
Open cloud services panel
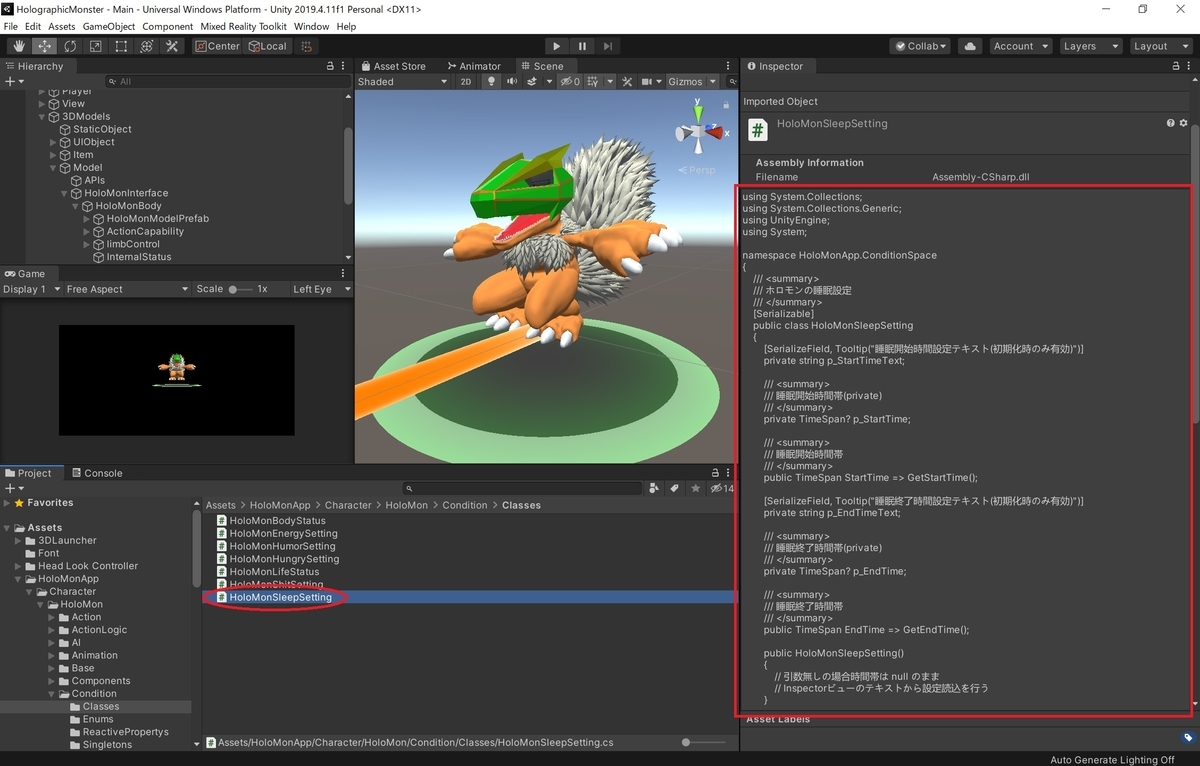click(x=969, y=46)
